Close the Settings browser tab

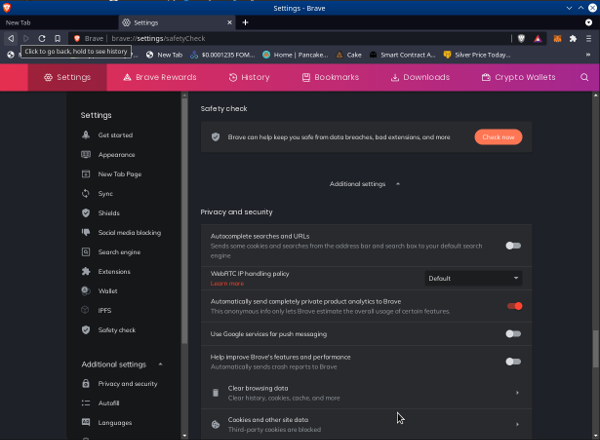pos(230,23)
